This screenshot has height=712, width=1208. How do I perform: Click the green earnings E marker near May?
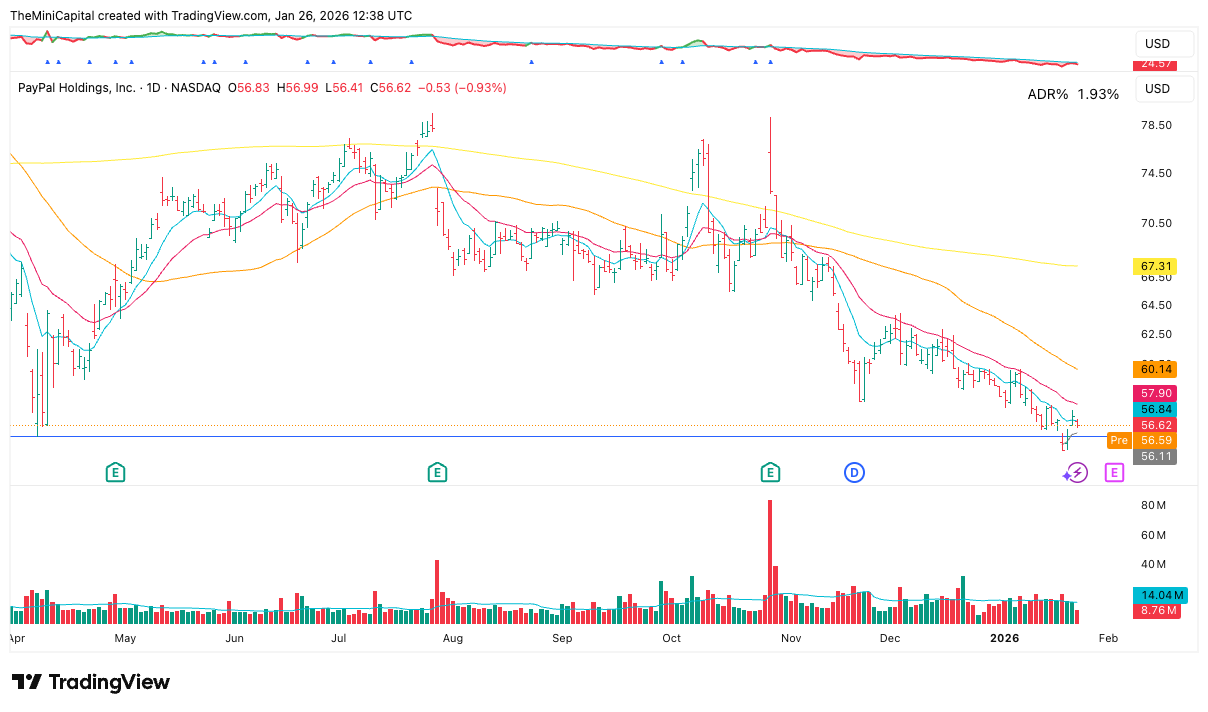pyautogui.click(x=116, y=472)
